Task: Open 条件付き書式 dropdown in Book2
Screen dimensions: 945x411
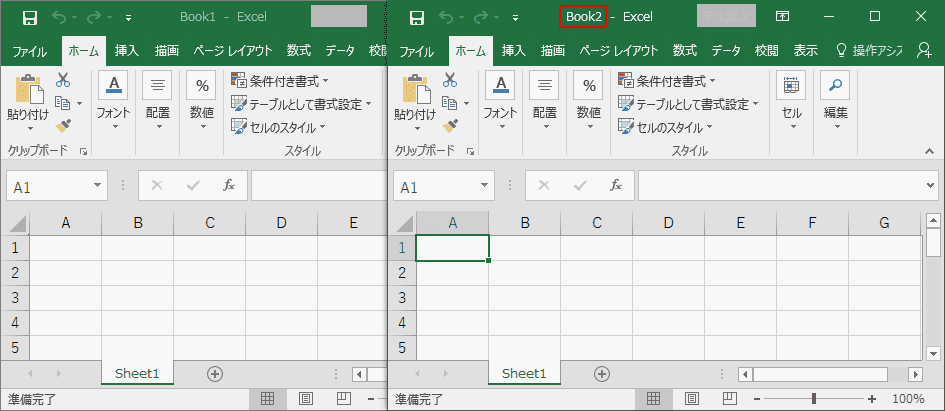Action: coord(668,81)
